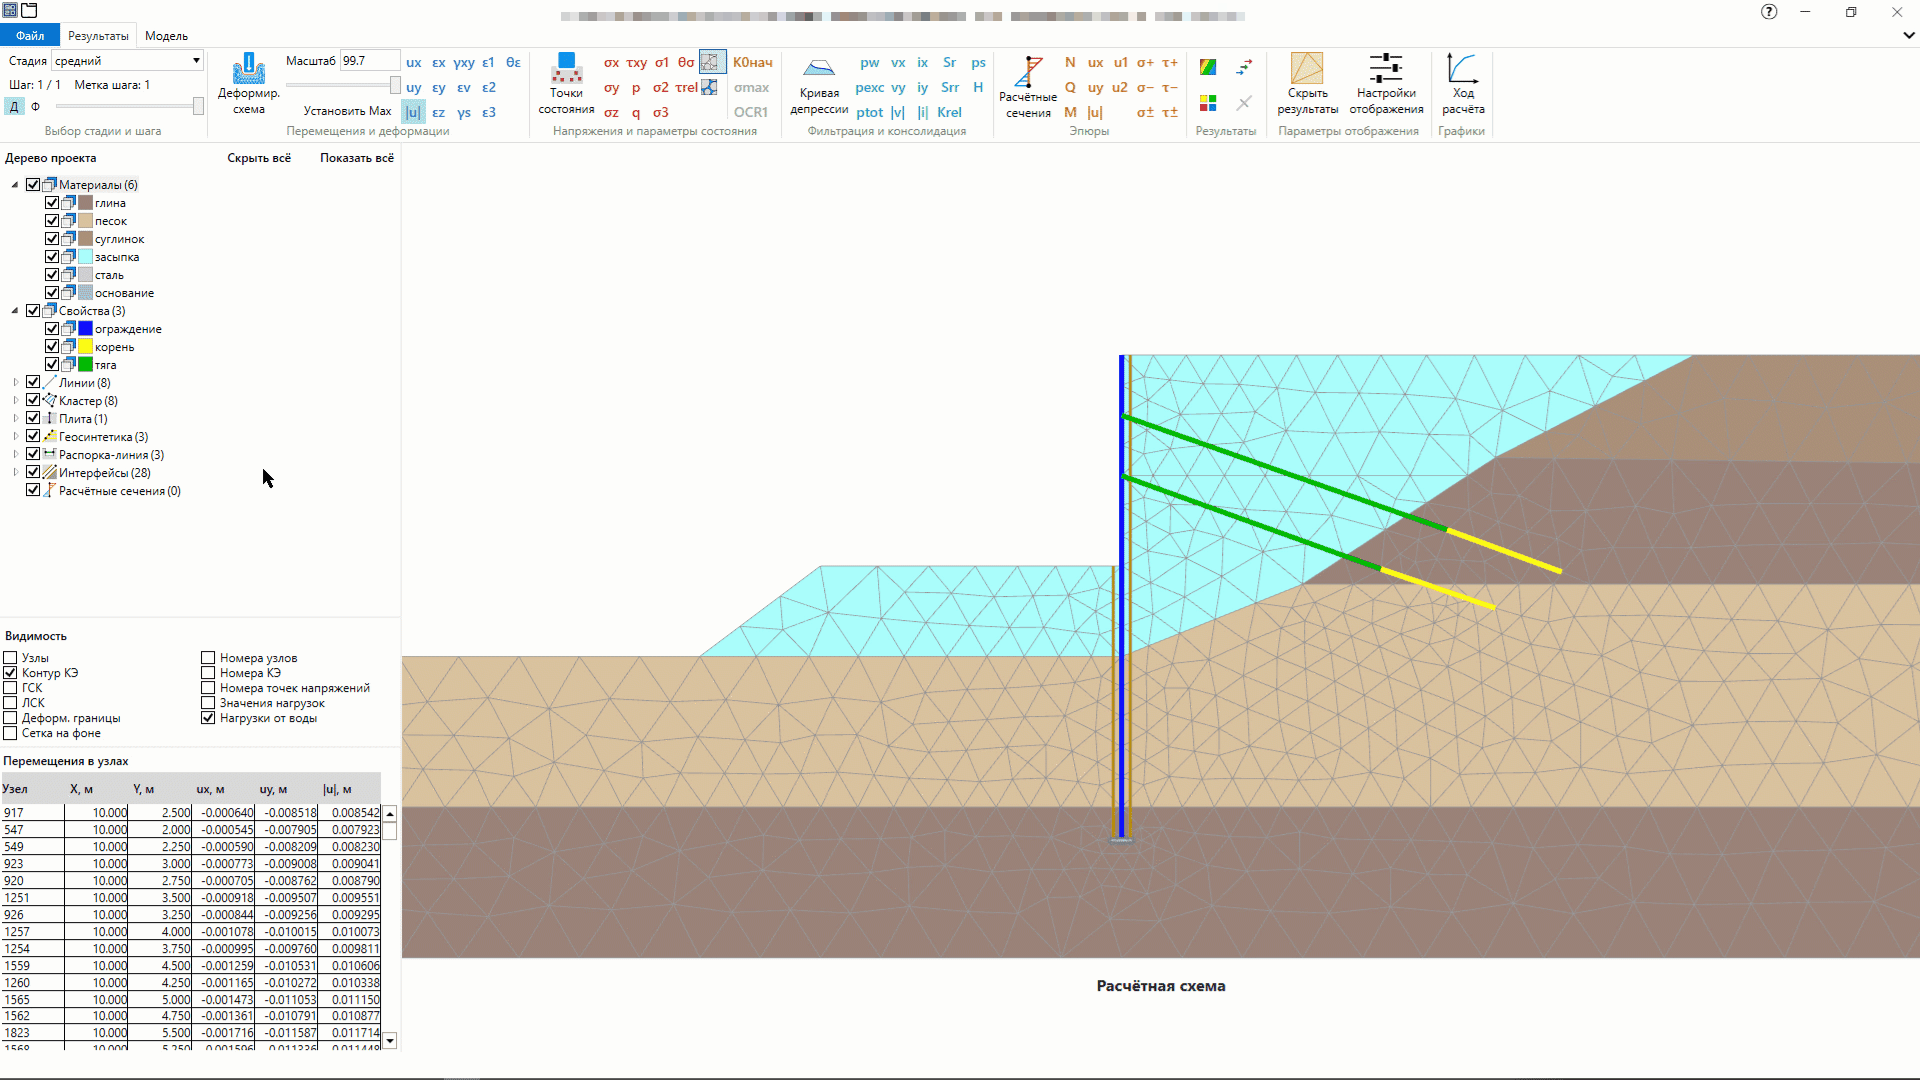The image size is (1920, 1080).
Task: Open the Стадия dropdown
Action: click(x=196, y=61)
